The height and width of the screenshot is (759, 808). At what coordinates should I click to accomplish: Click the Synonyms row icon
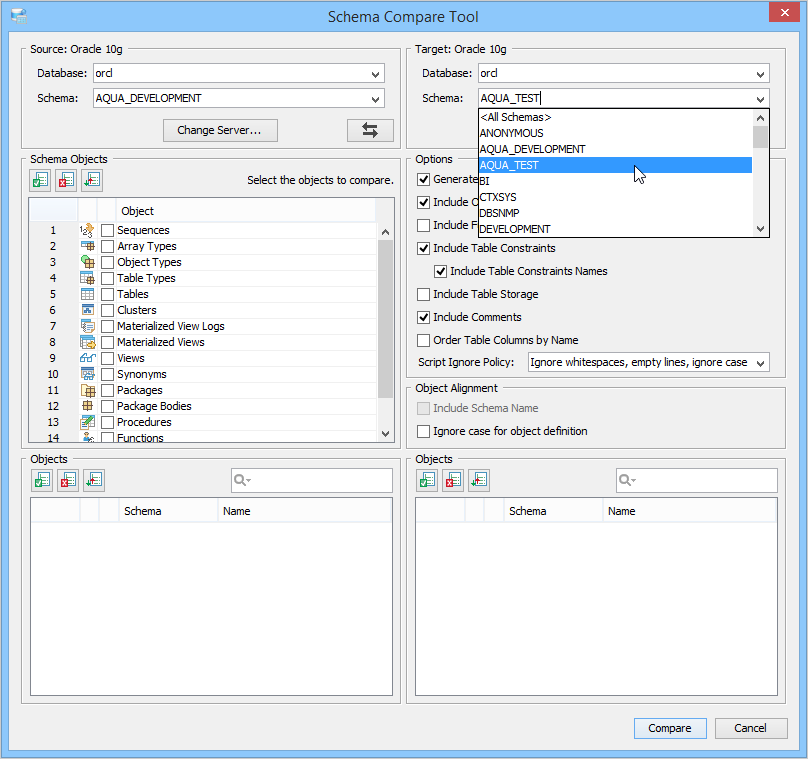[88, 374]
